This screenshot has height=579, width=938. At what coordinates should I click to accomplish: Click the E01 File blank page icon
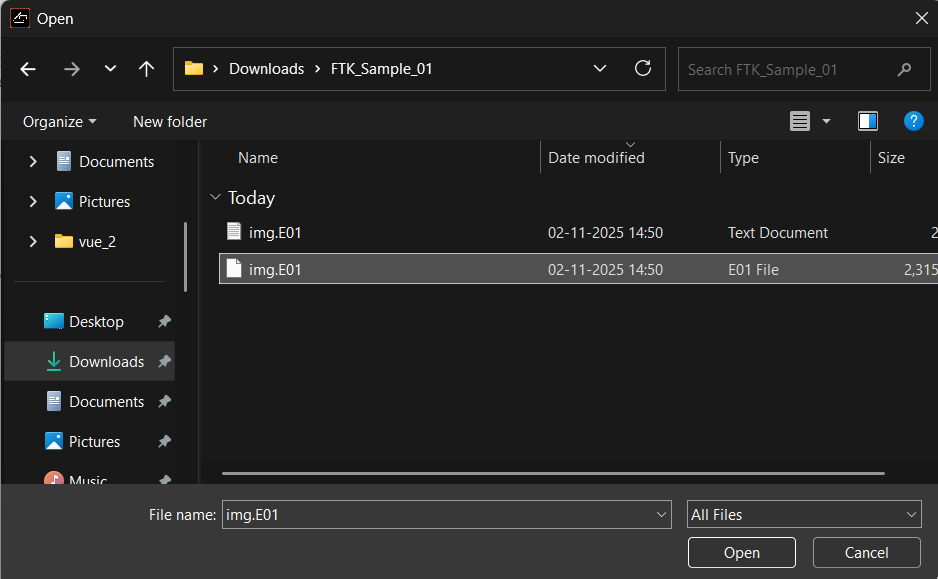point(234,269)
